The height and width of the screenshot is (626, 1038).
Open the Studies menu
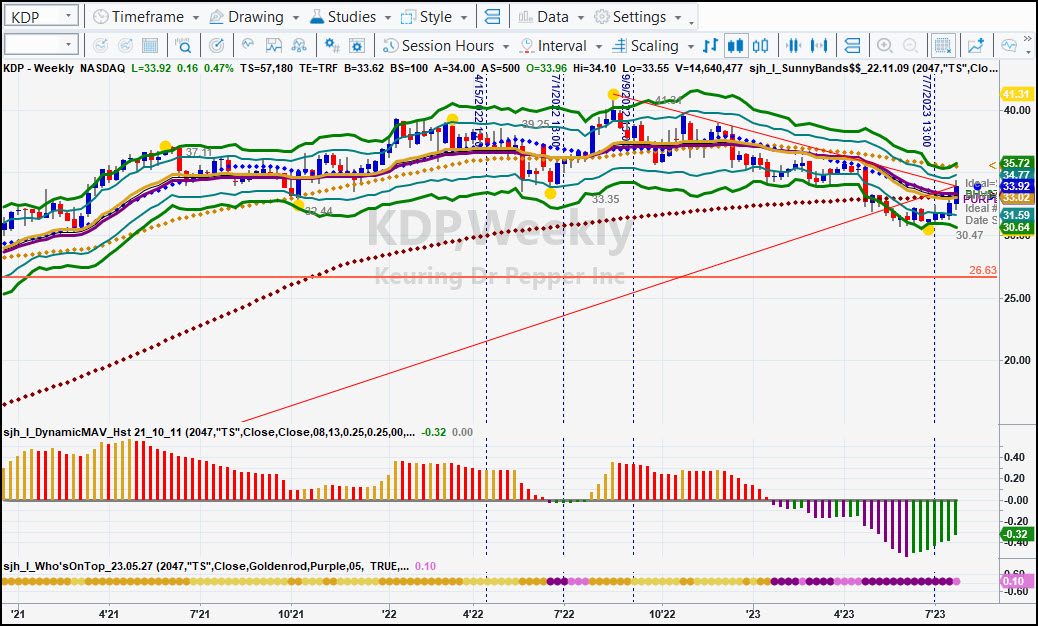pyautogui.click(x=352, y=17)
